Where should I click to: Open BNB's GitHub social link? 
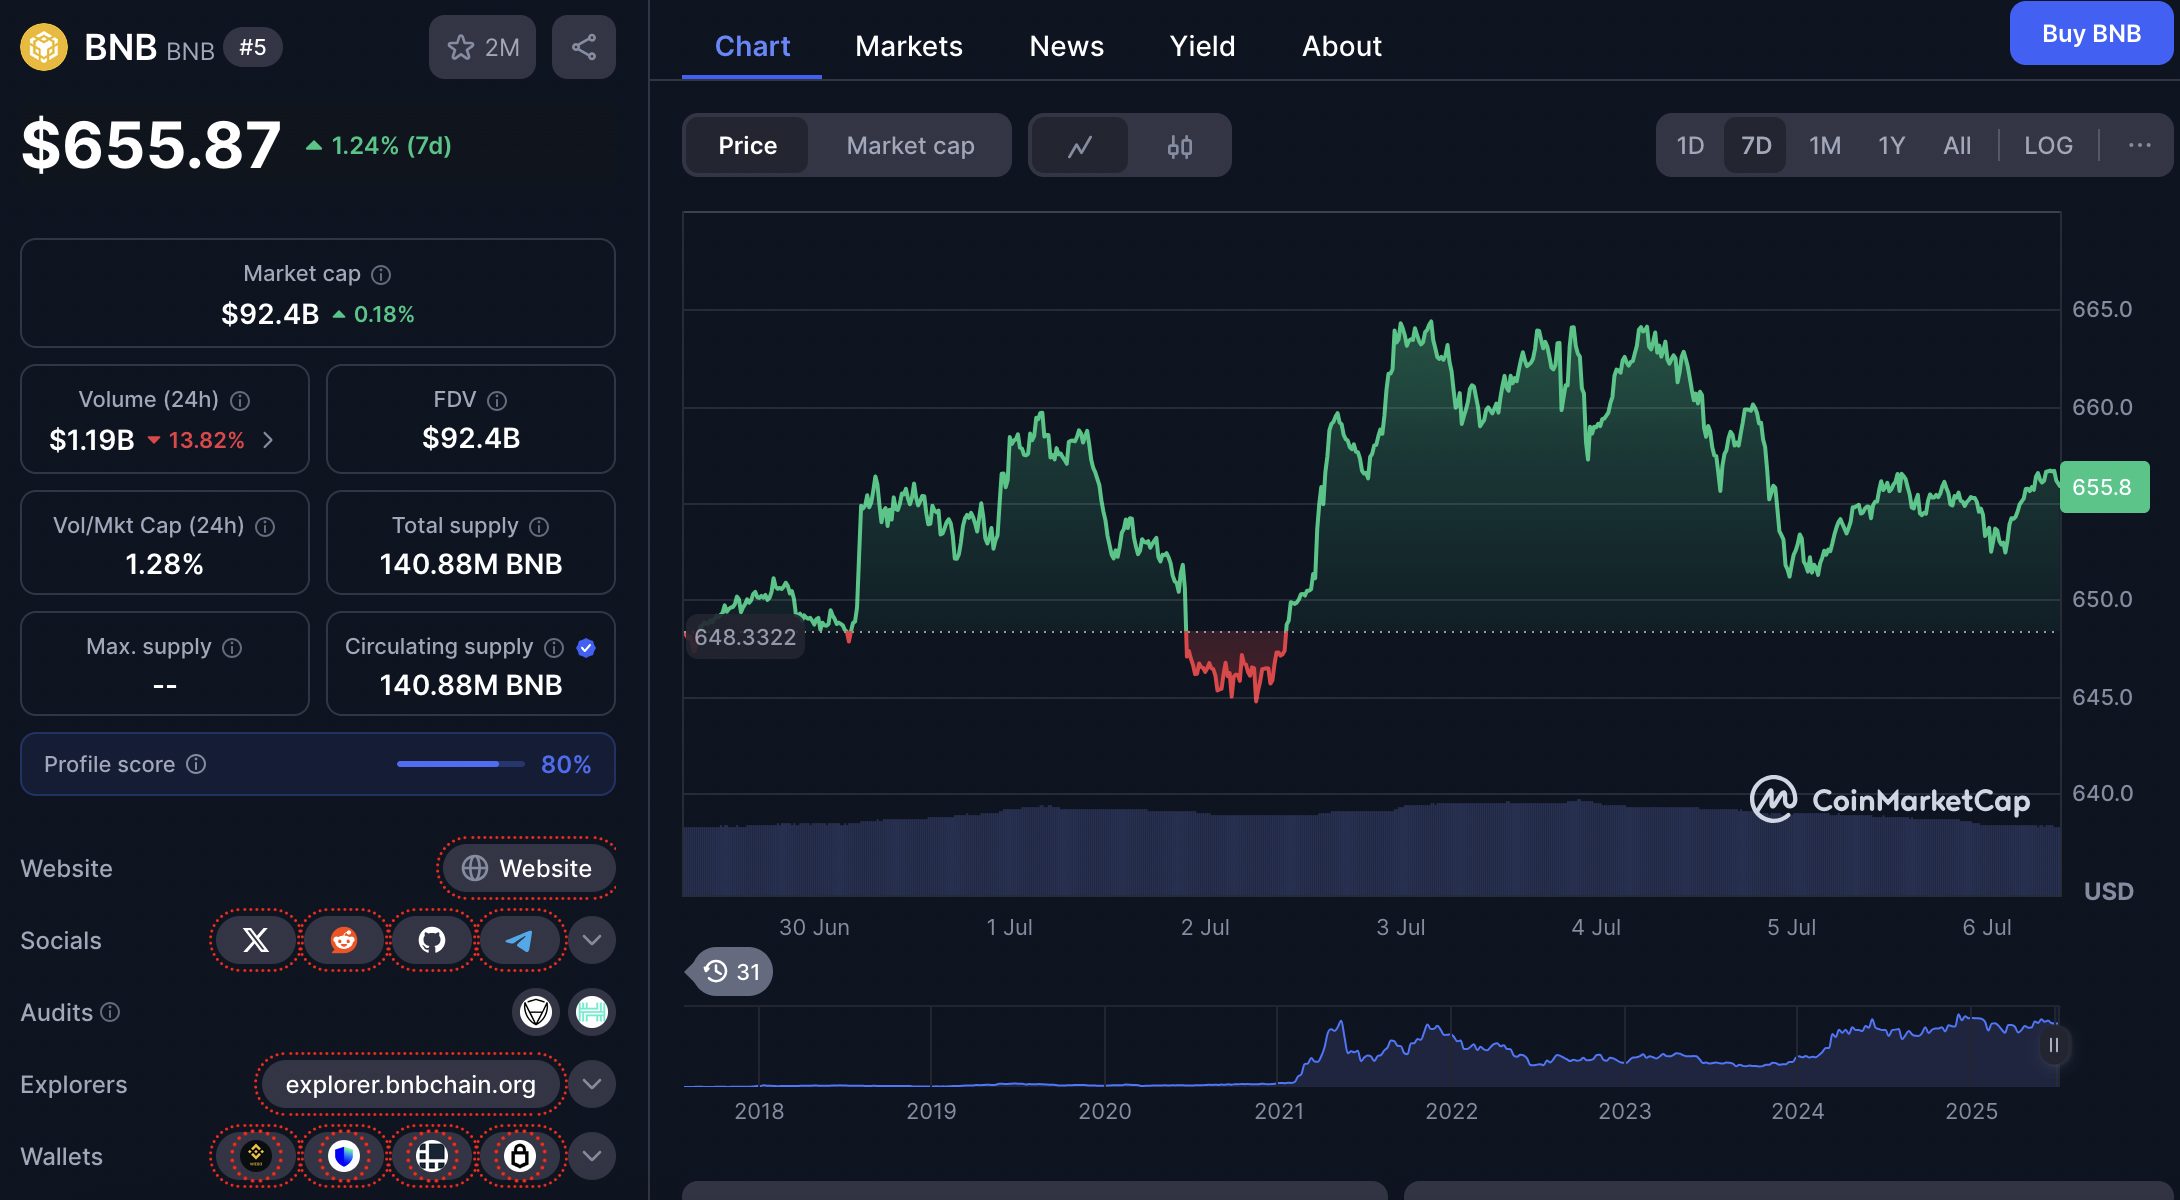432,940
